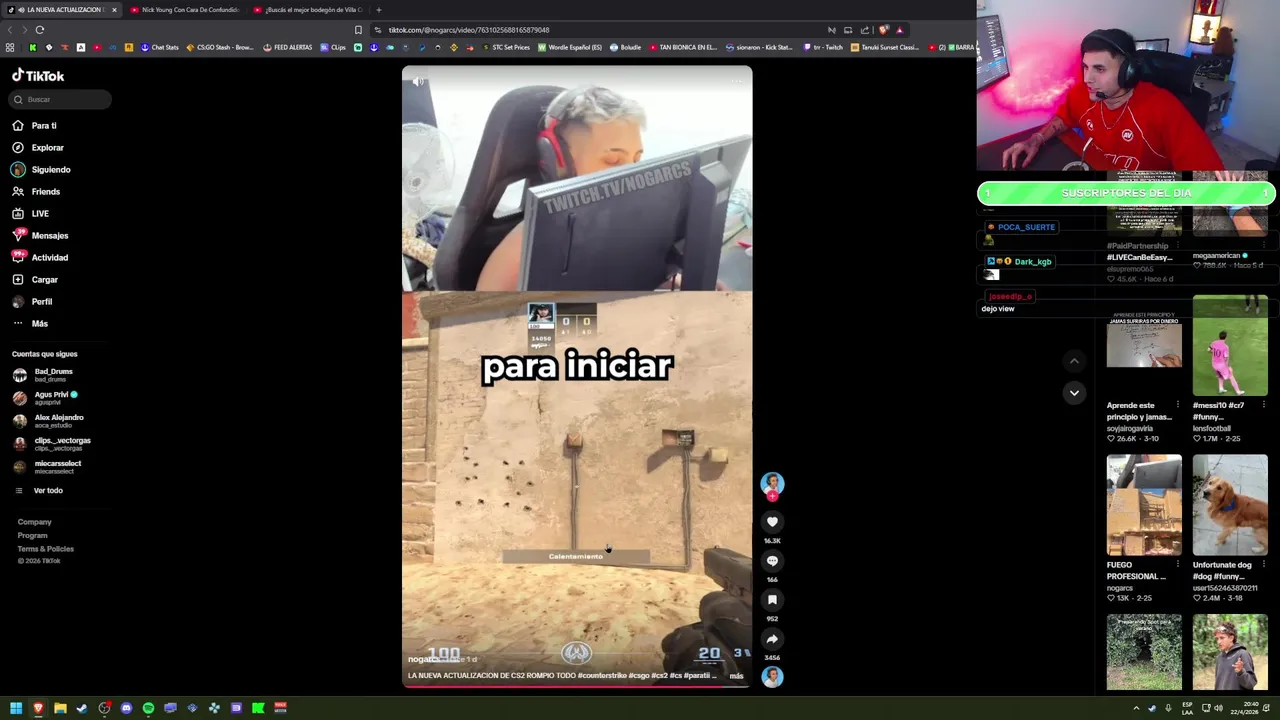Go to the Siguiendo feed
The height and width of the screenshot is (720, 1280).
point(41,170)
